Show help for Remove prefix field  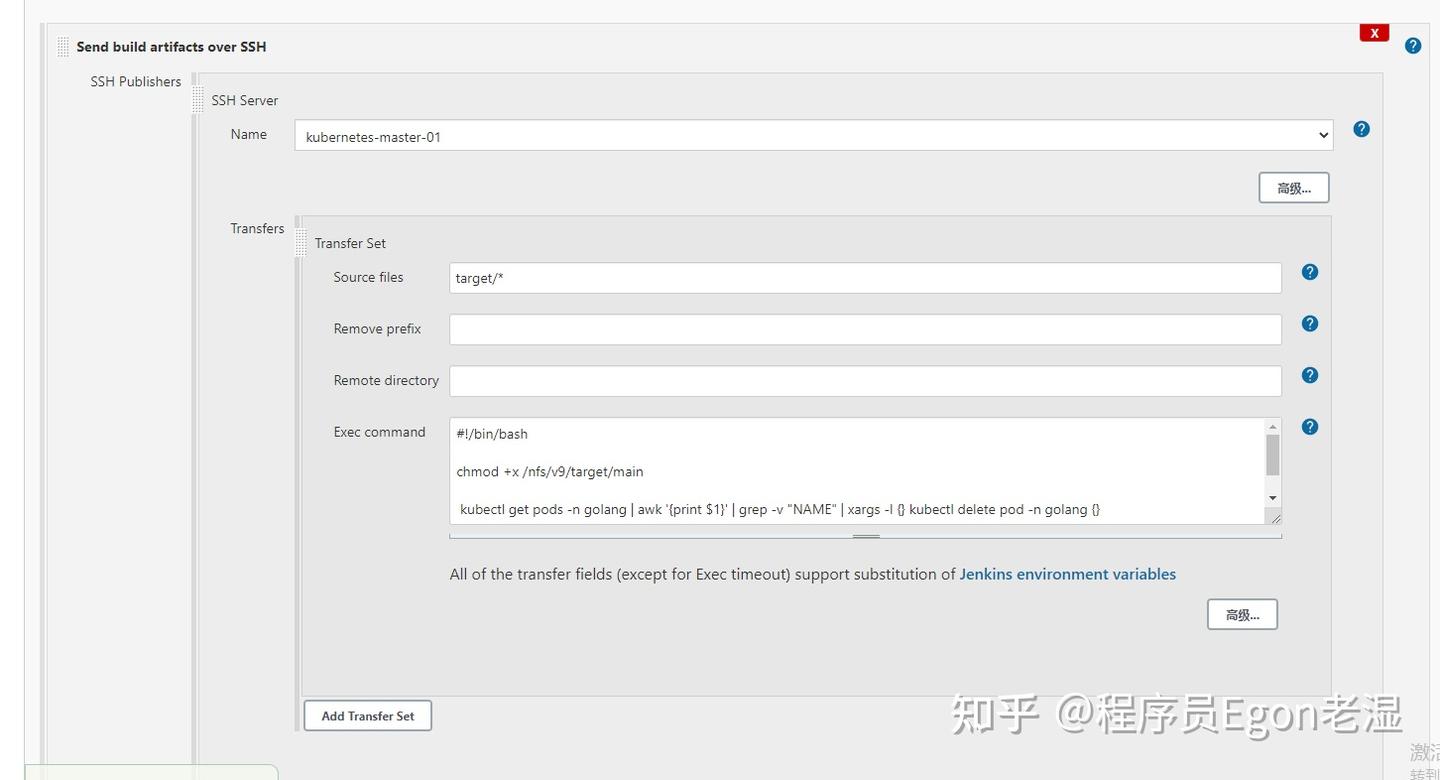1309,324
